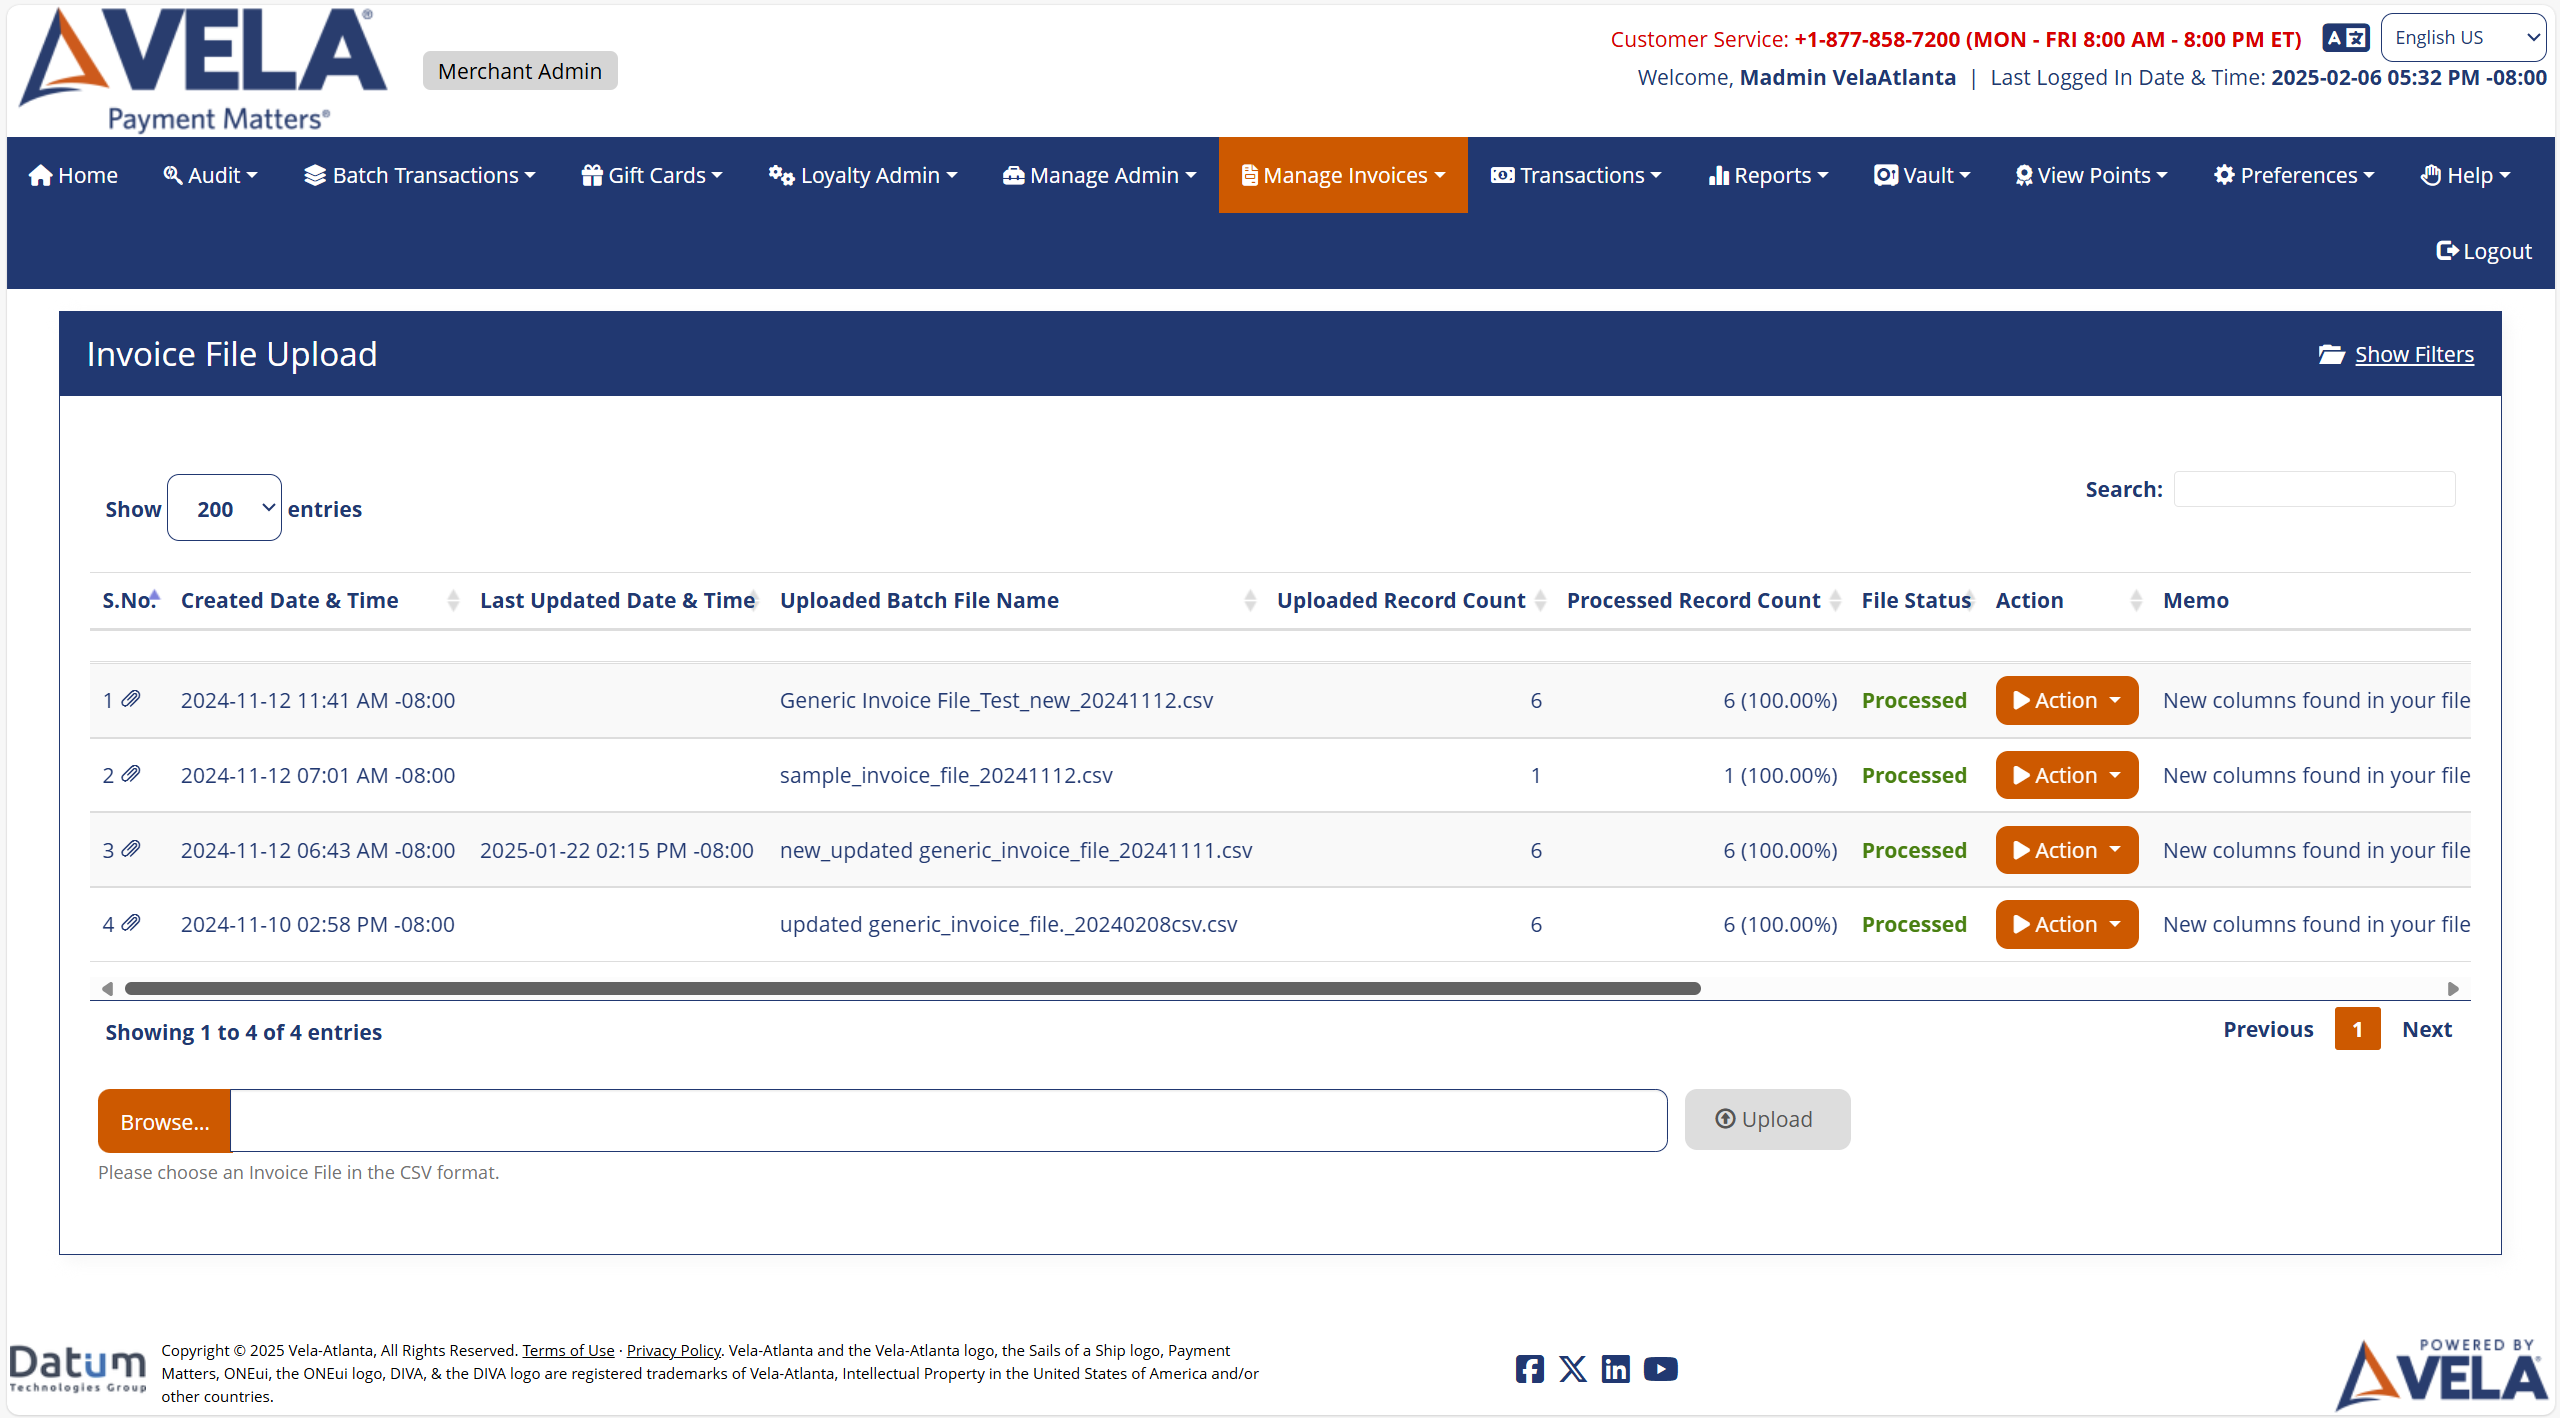Click inside the Search field
The height and width of the screenshot is (1418, 2560).
coord(2311,489)
